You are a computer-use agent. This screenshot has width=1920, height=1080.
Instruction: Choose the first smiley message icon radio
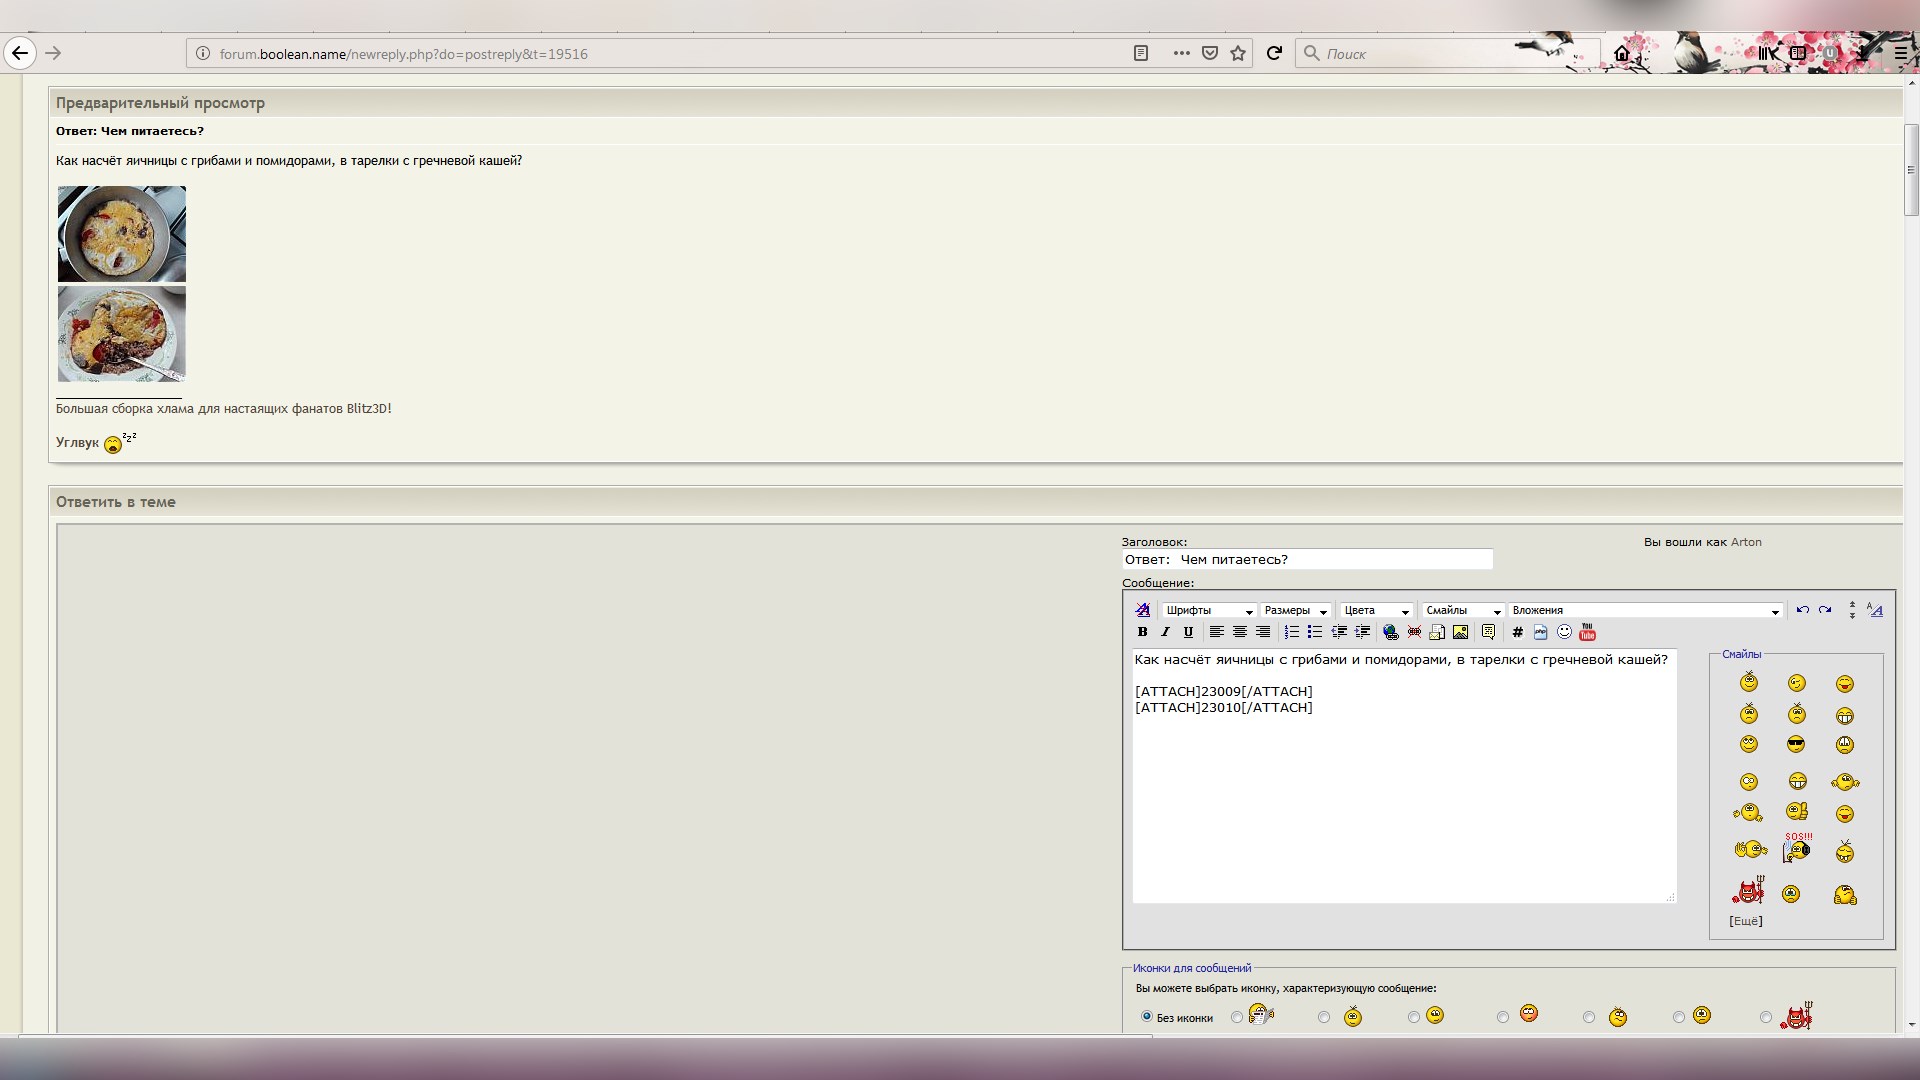tap(1237, 1017)
